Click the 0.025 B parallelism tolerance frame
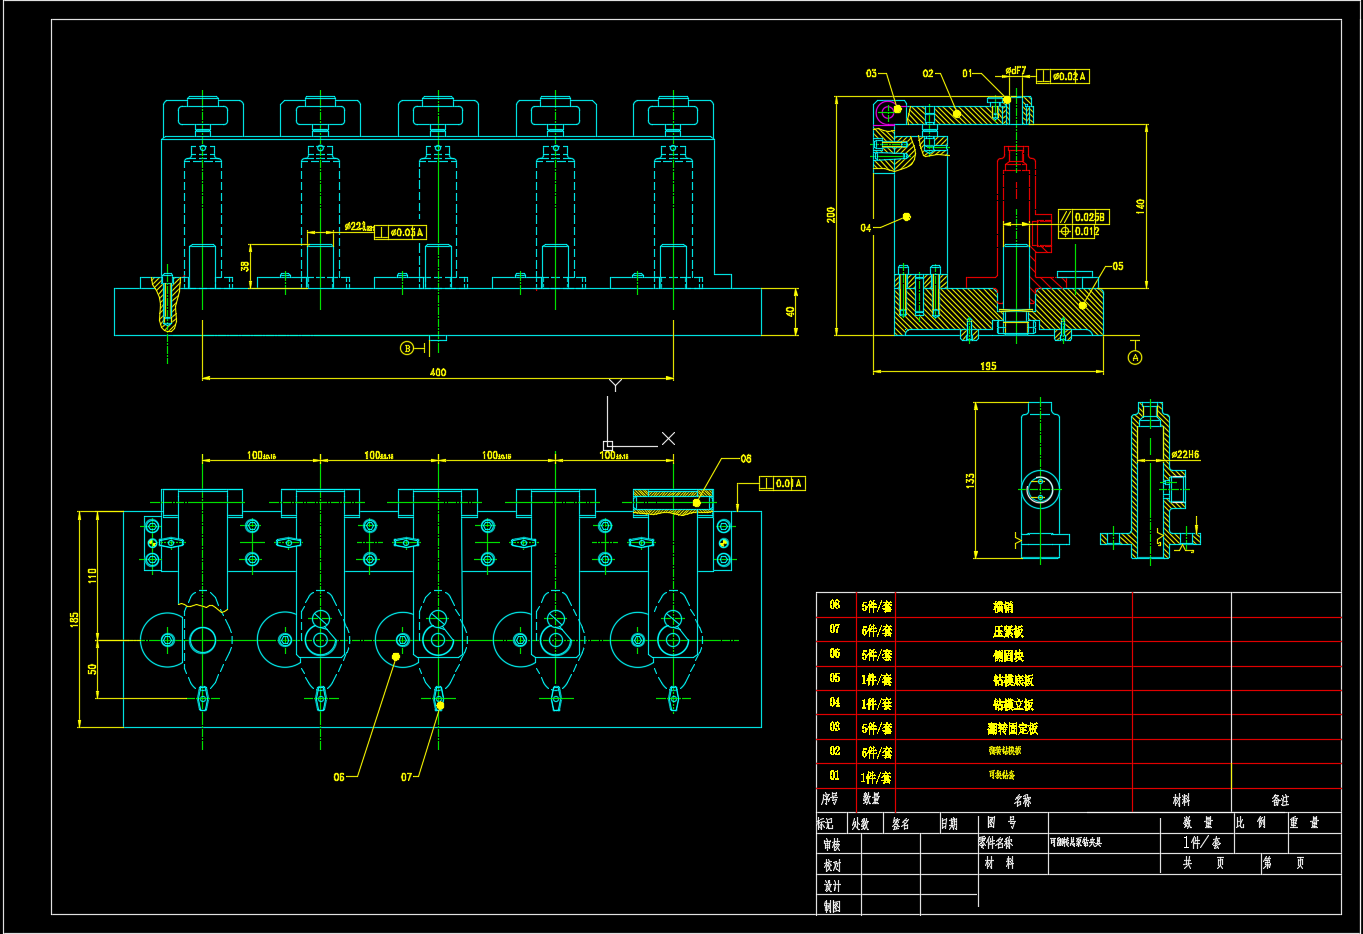Viewport: 1363px width, 934px height. (1083, 217)
